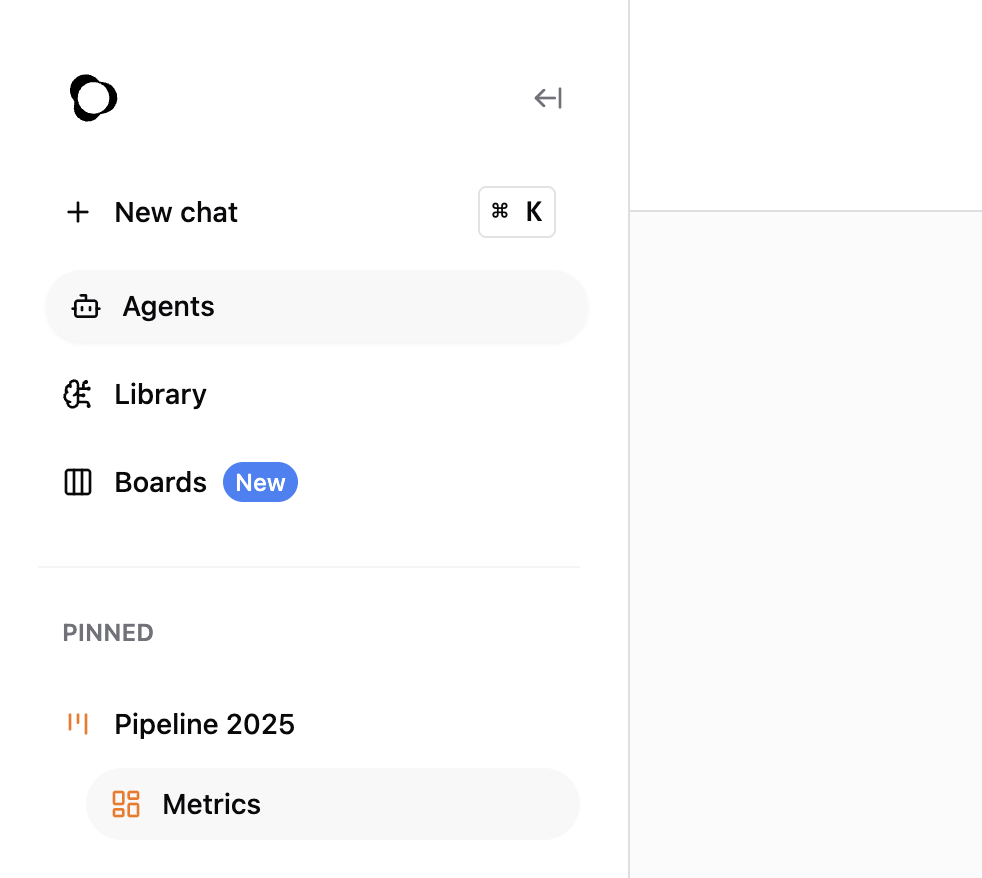Open the Pipeline 2025 pinned item
Screen dimensions: 982x878
[205, 724]
